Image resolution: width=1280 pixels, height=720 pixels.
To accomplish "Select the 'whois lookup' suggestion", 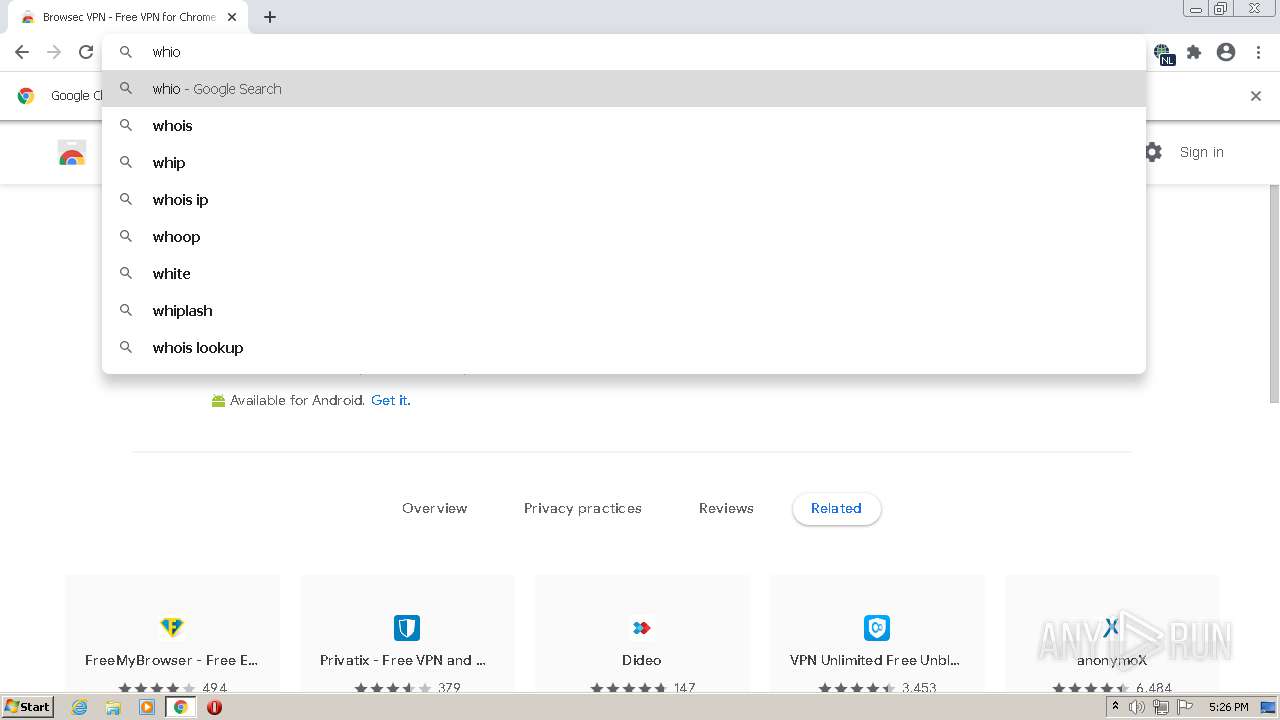I will [624, 348].
